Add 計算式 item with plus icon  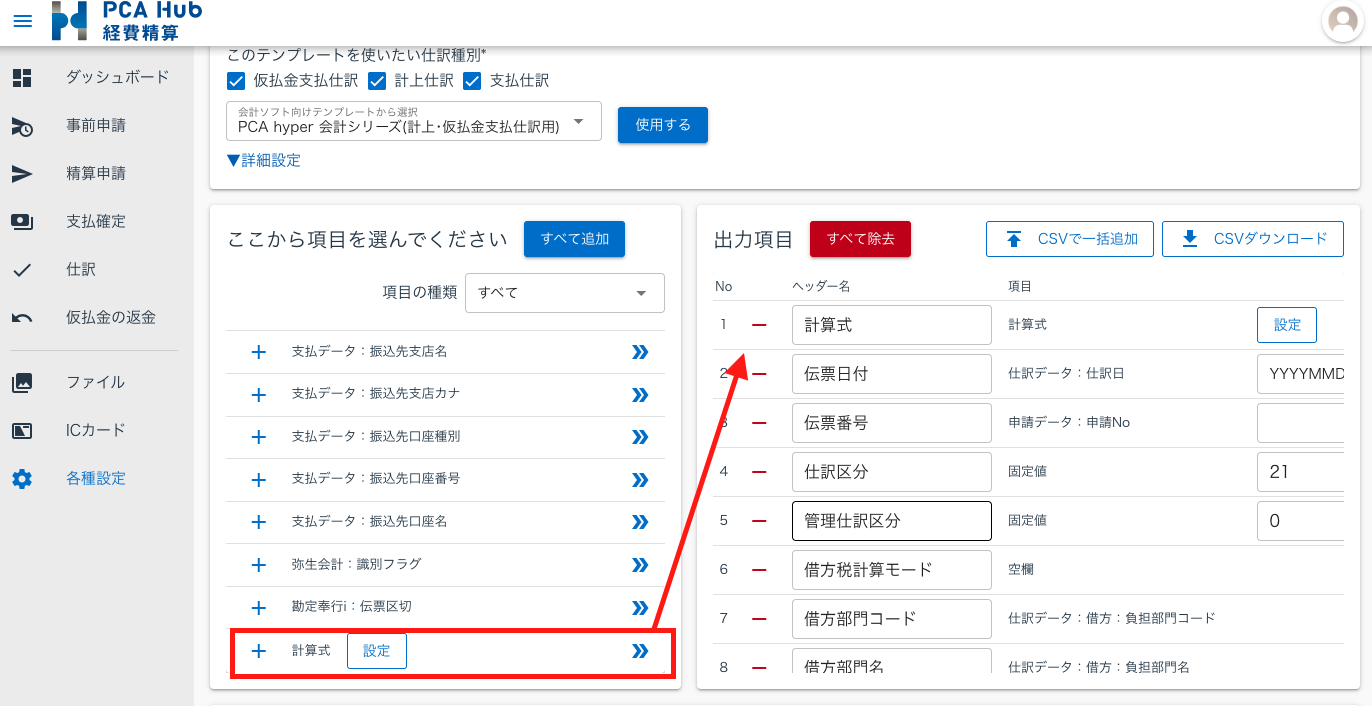(x=258, y=651)
